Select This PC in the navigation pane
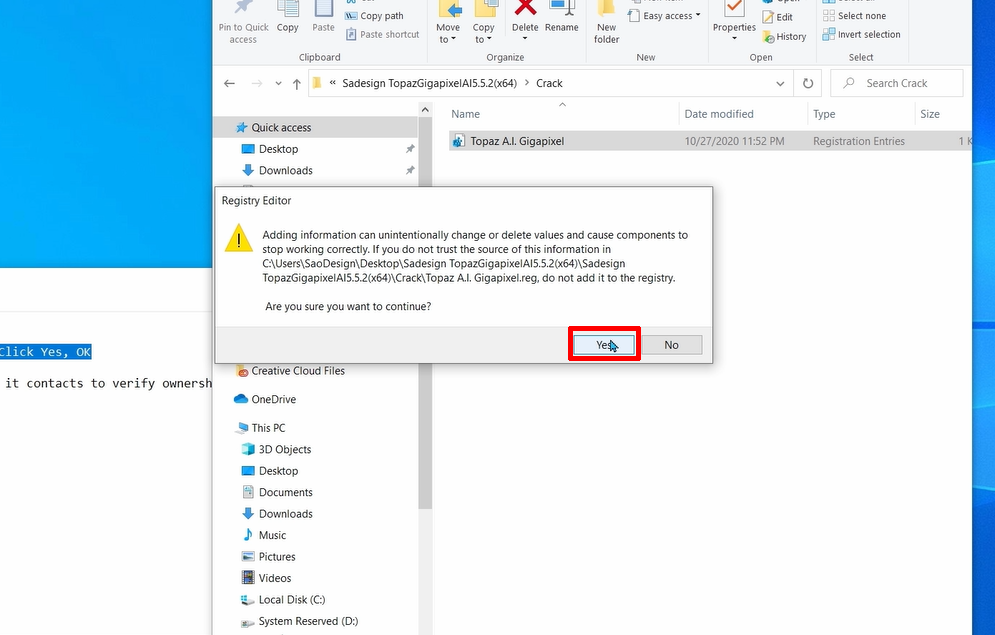The height and width of the screenshot is (635, 995). [268, 428]
